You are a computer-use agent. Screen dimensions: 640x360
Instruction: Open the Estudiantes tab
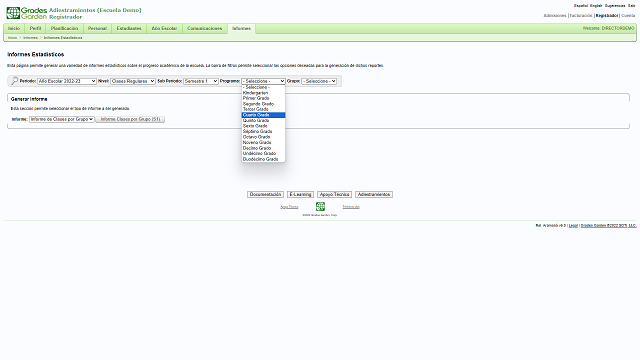point(129,29)
